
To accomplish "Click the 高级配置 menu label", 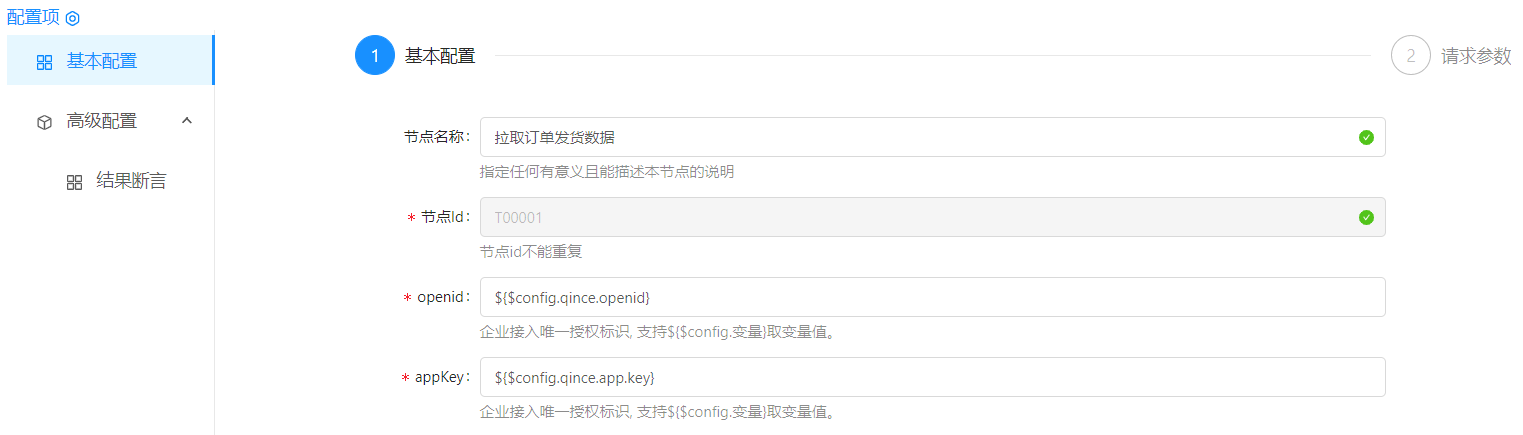I will [102, 121].
